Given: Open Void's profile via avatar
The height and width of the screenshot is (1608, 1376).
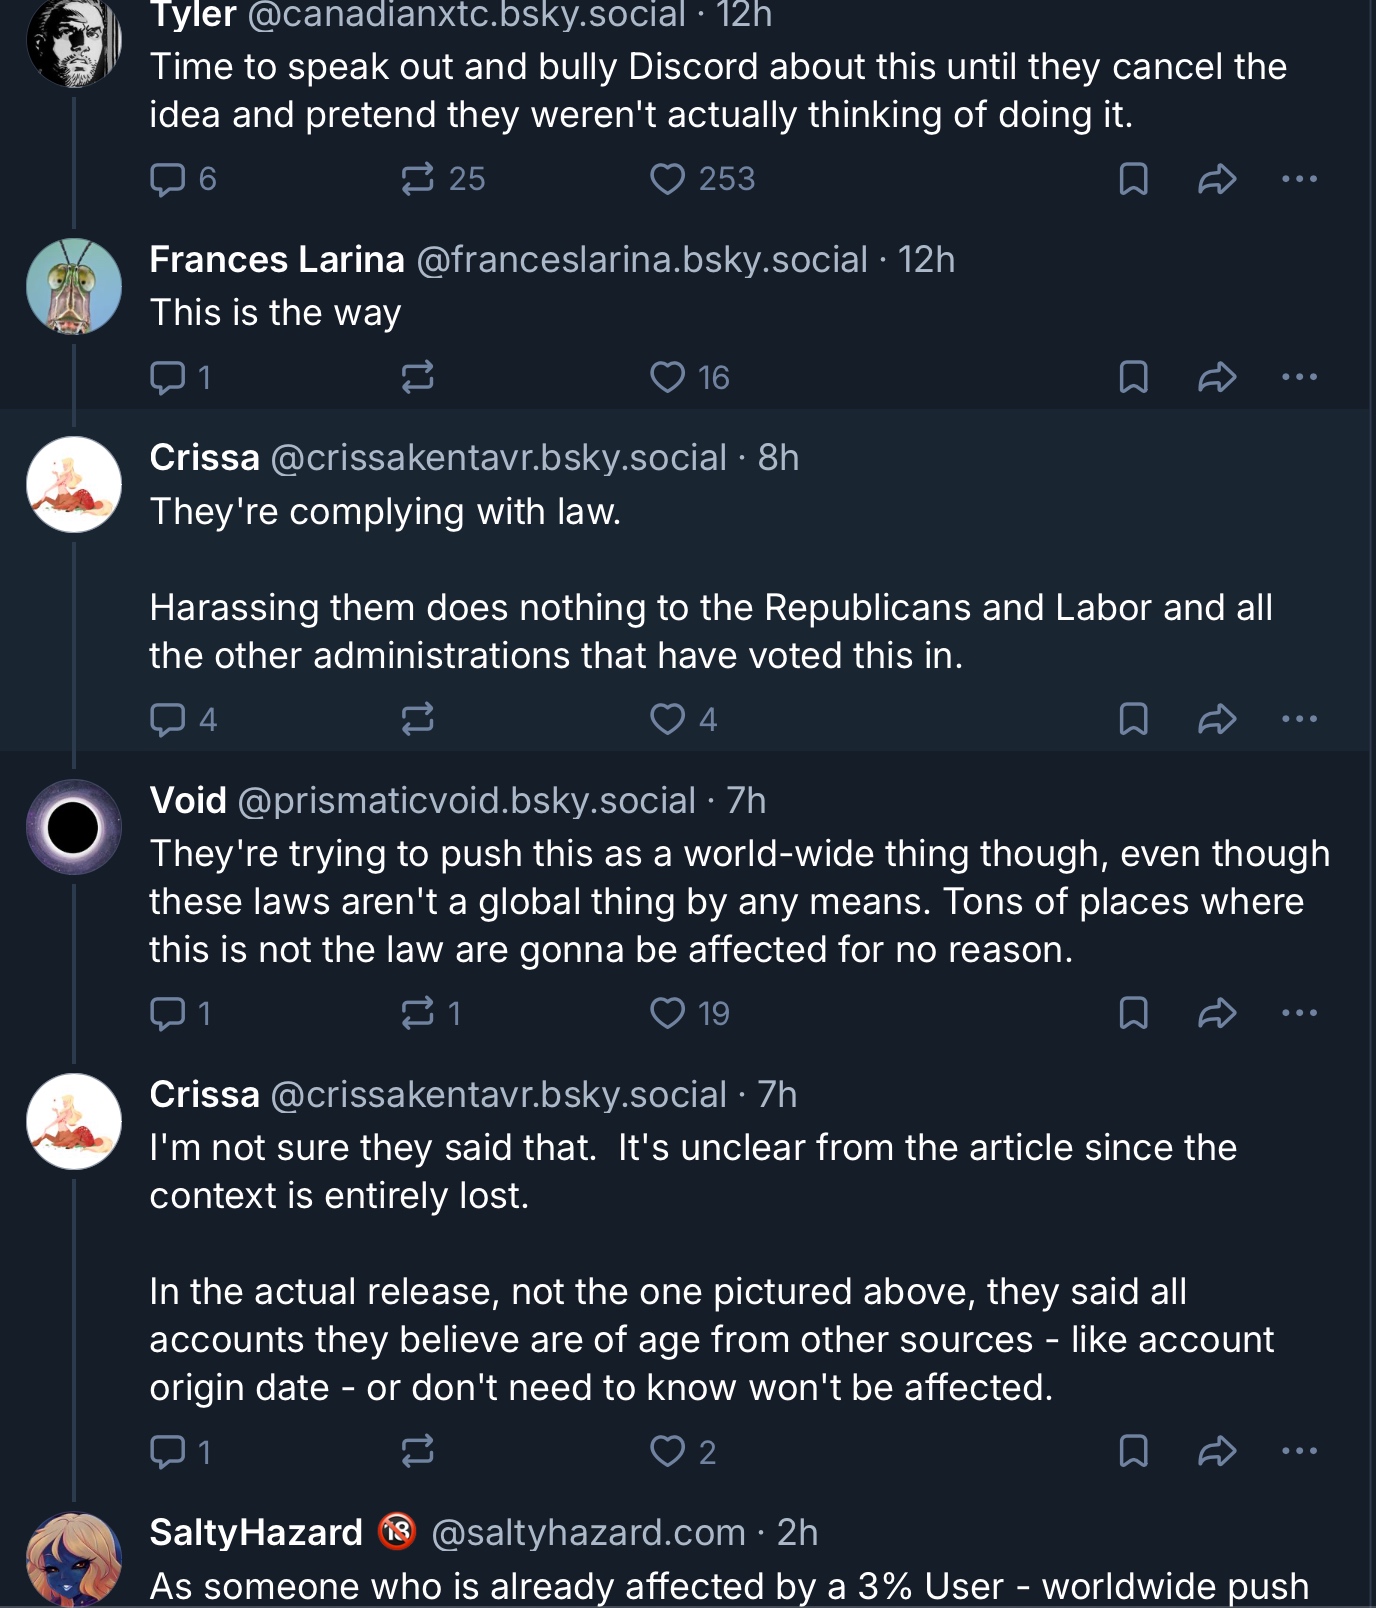Looking at the screenshot, I should 74,827.
